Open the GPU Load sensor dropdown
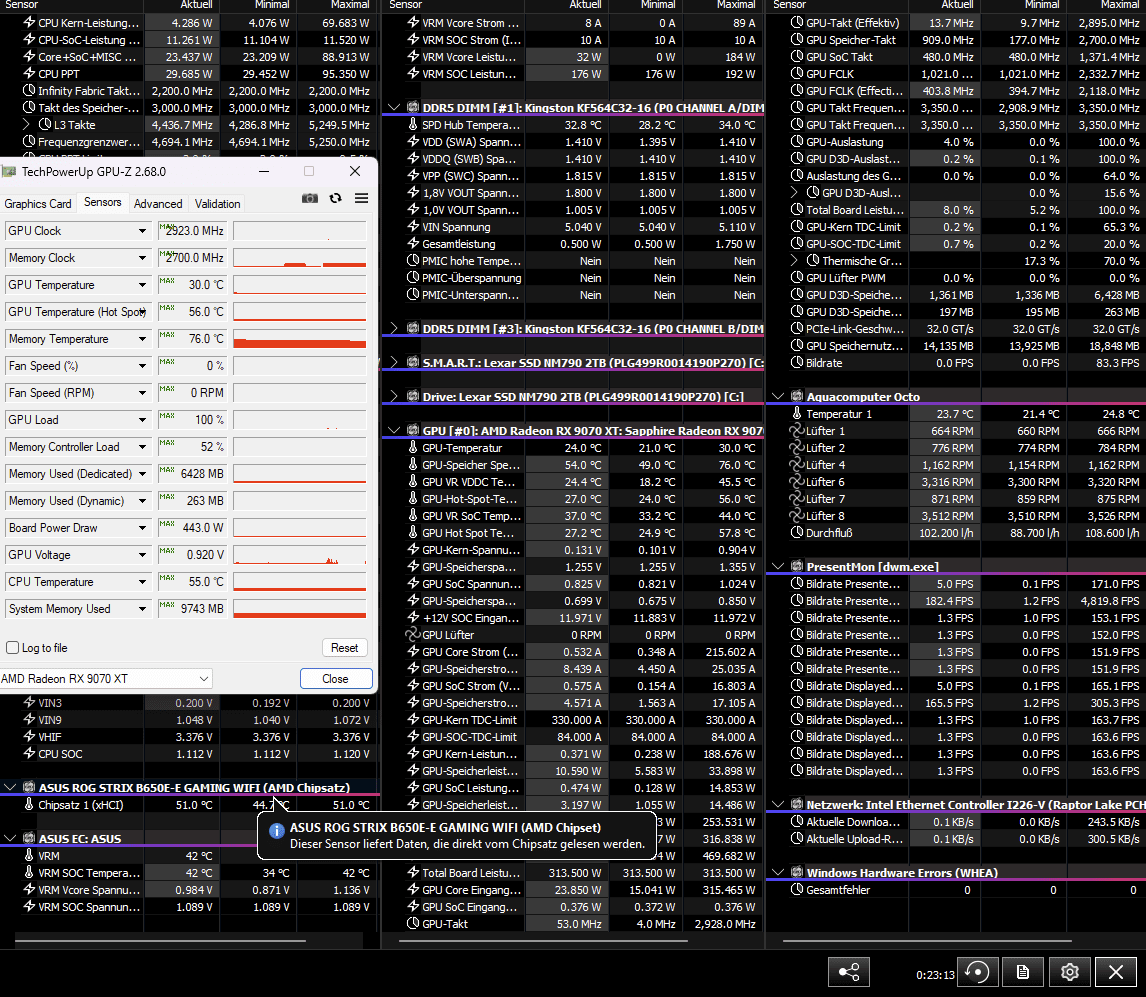This screenshot has height=997, width=1146. pyautogui.click(x=143, y=420)
